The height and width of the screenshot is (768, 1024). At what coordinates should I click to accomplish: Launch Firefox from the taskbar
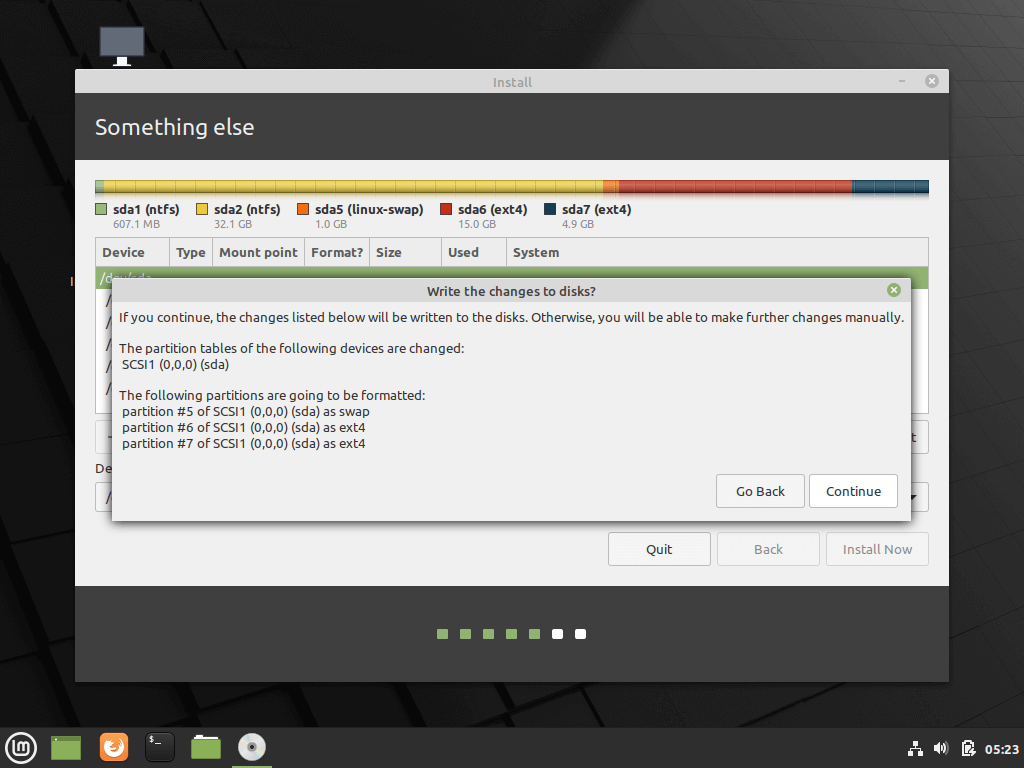click(114, 747)
